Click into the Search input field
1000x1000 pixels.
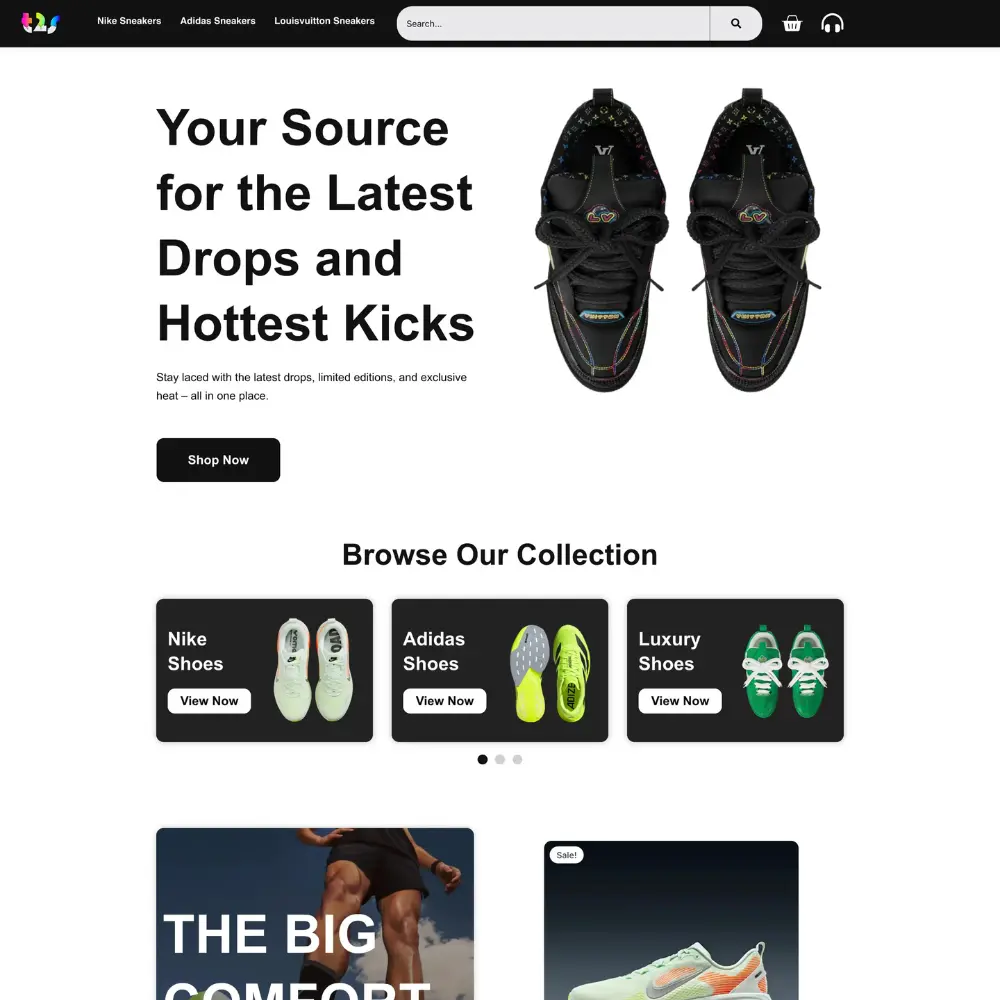coord(553,24)
